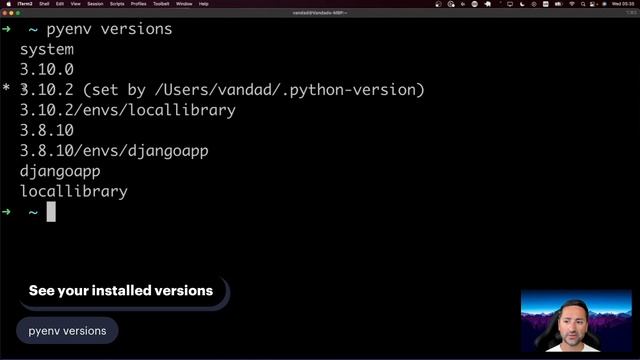The height and width of the screenshot is (360, 640).
Task: Open the Profiles menu
Action: click(138, 4)
